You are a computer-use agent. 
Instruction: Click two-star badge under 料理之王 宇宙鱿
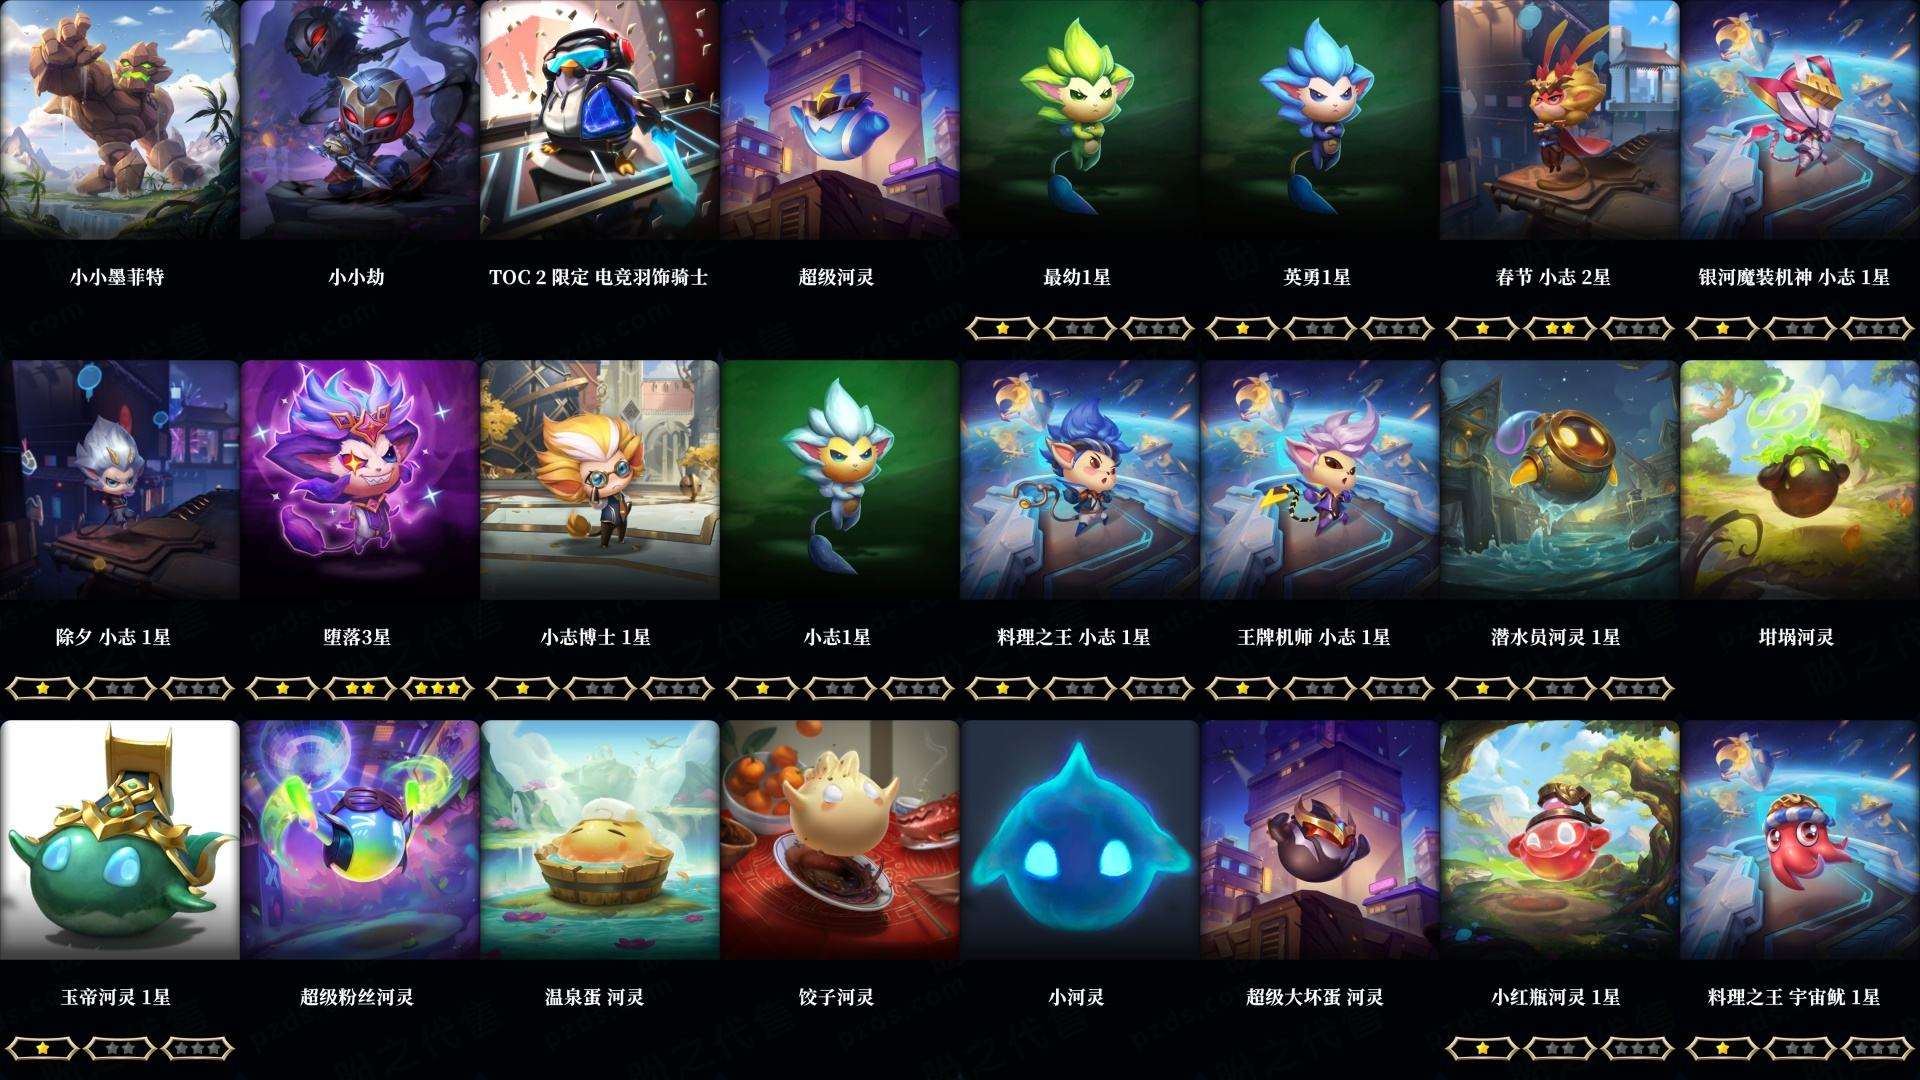click(x=1800, y=1048)
